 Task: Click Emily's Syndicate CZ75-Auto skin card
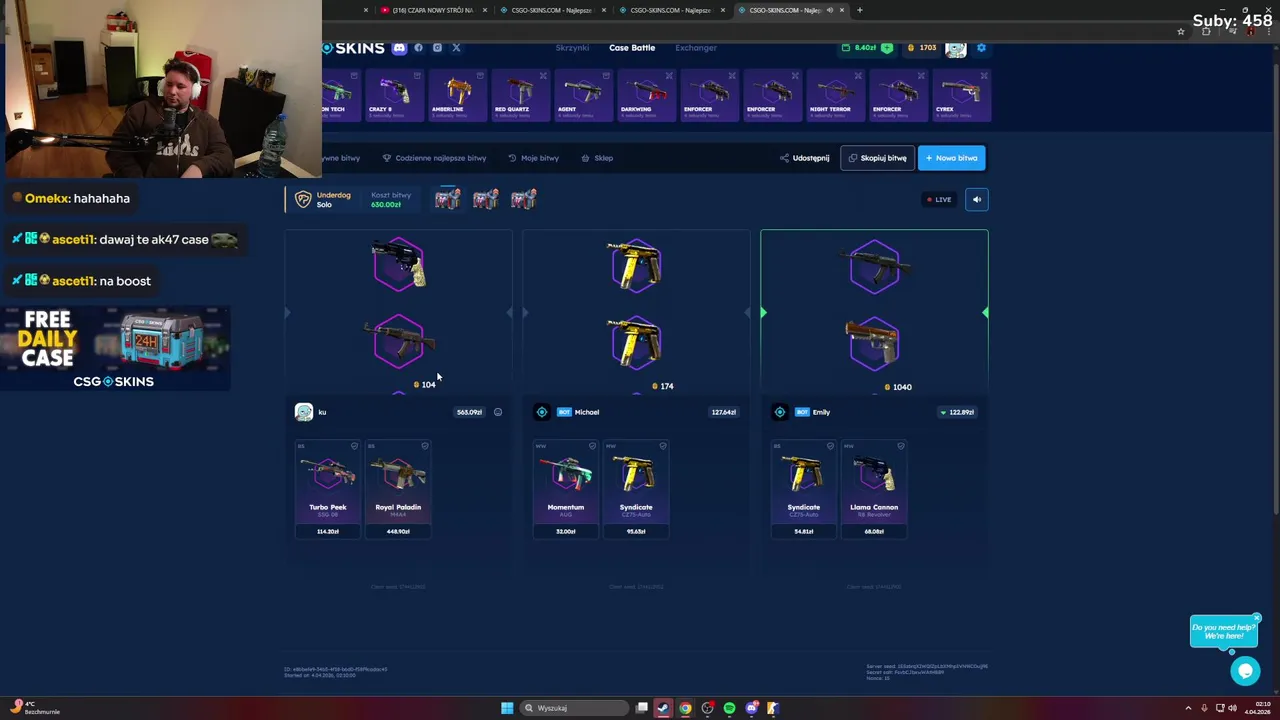tap(804, 489)
